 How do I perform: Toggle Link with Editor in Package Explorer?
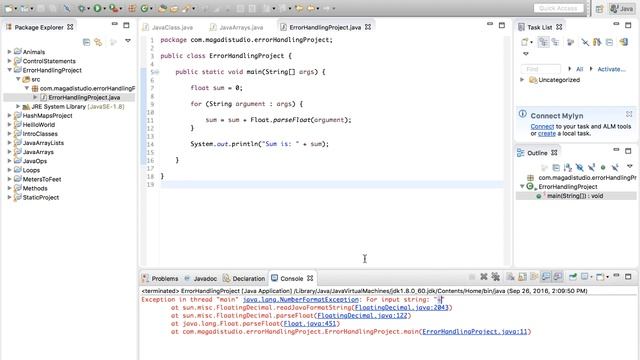(x=98, y=42)
